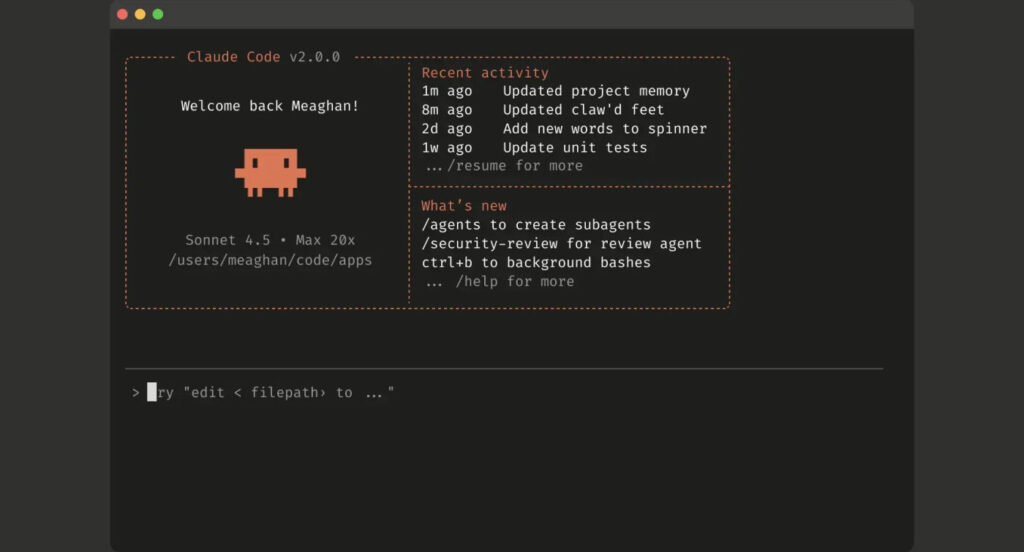Click '/help for more' under What's new
1024x552 pixels.
(514, 282)
